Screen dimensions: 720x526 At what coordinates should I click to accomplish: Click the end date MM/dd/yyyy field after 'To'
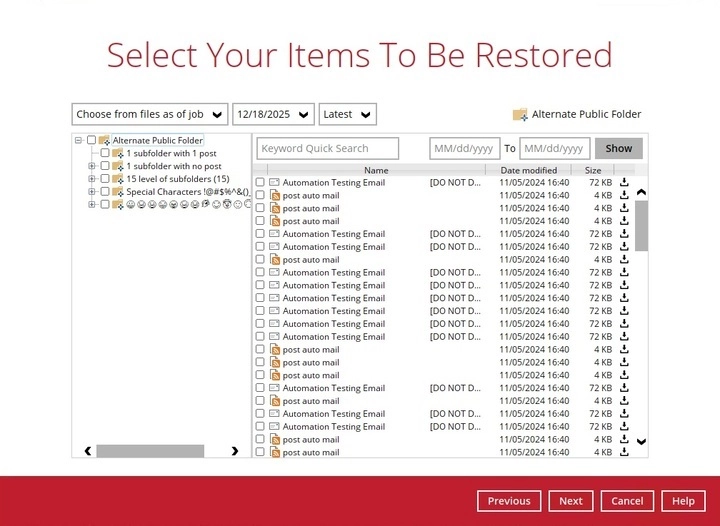pos(555,148)
